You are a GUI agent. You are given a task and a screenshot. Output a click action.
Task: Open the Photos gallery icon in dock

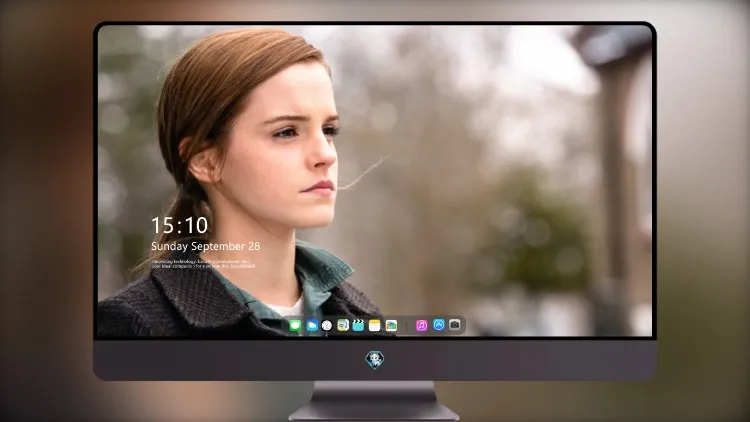(391, 325)
